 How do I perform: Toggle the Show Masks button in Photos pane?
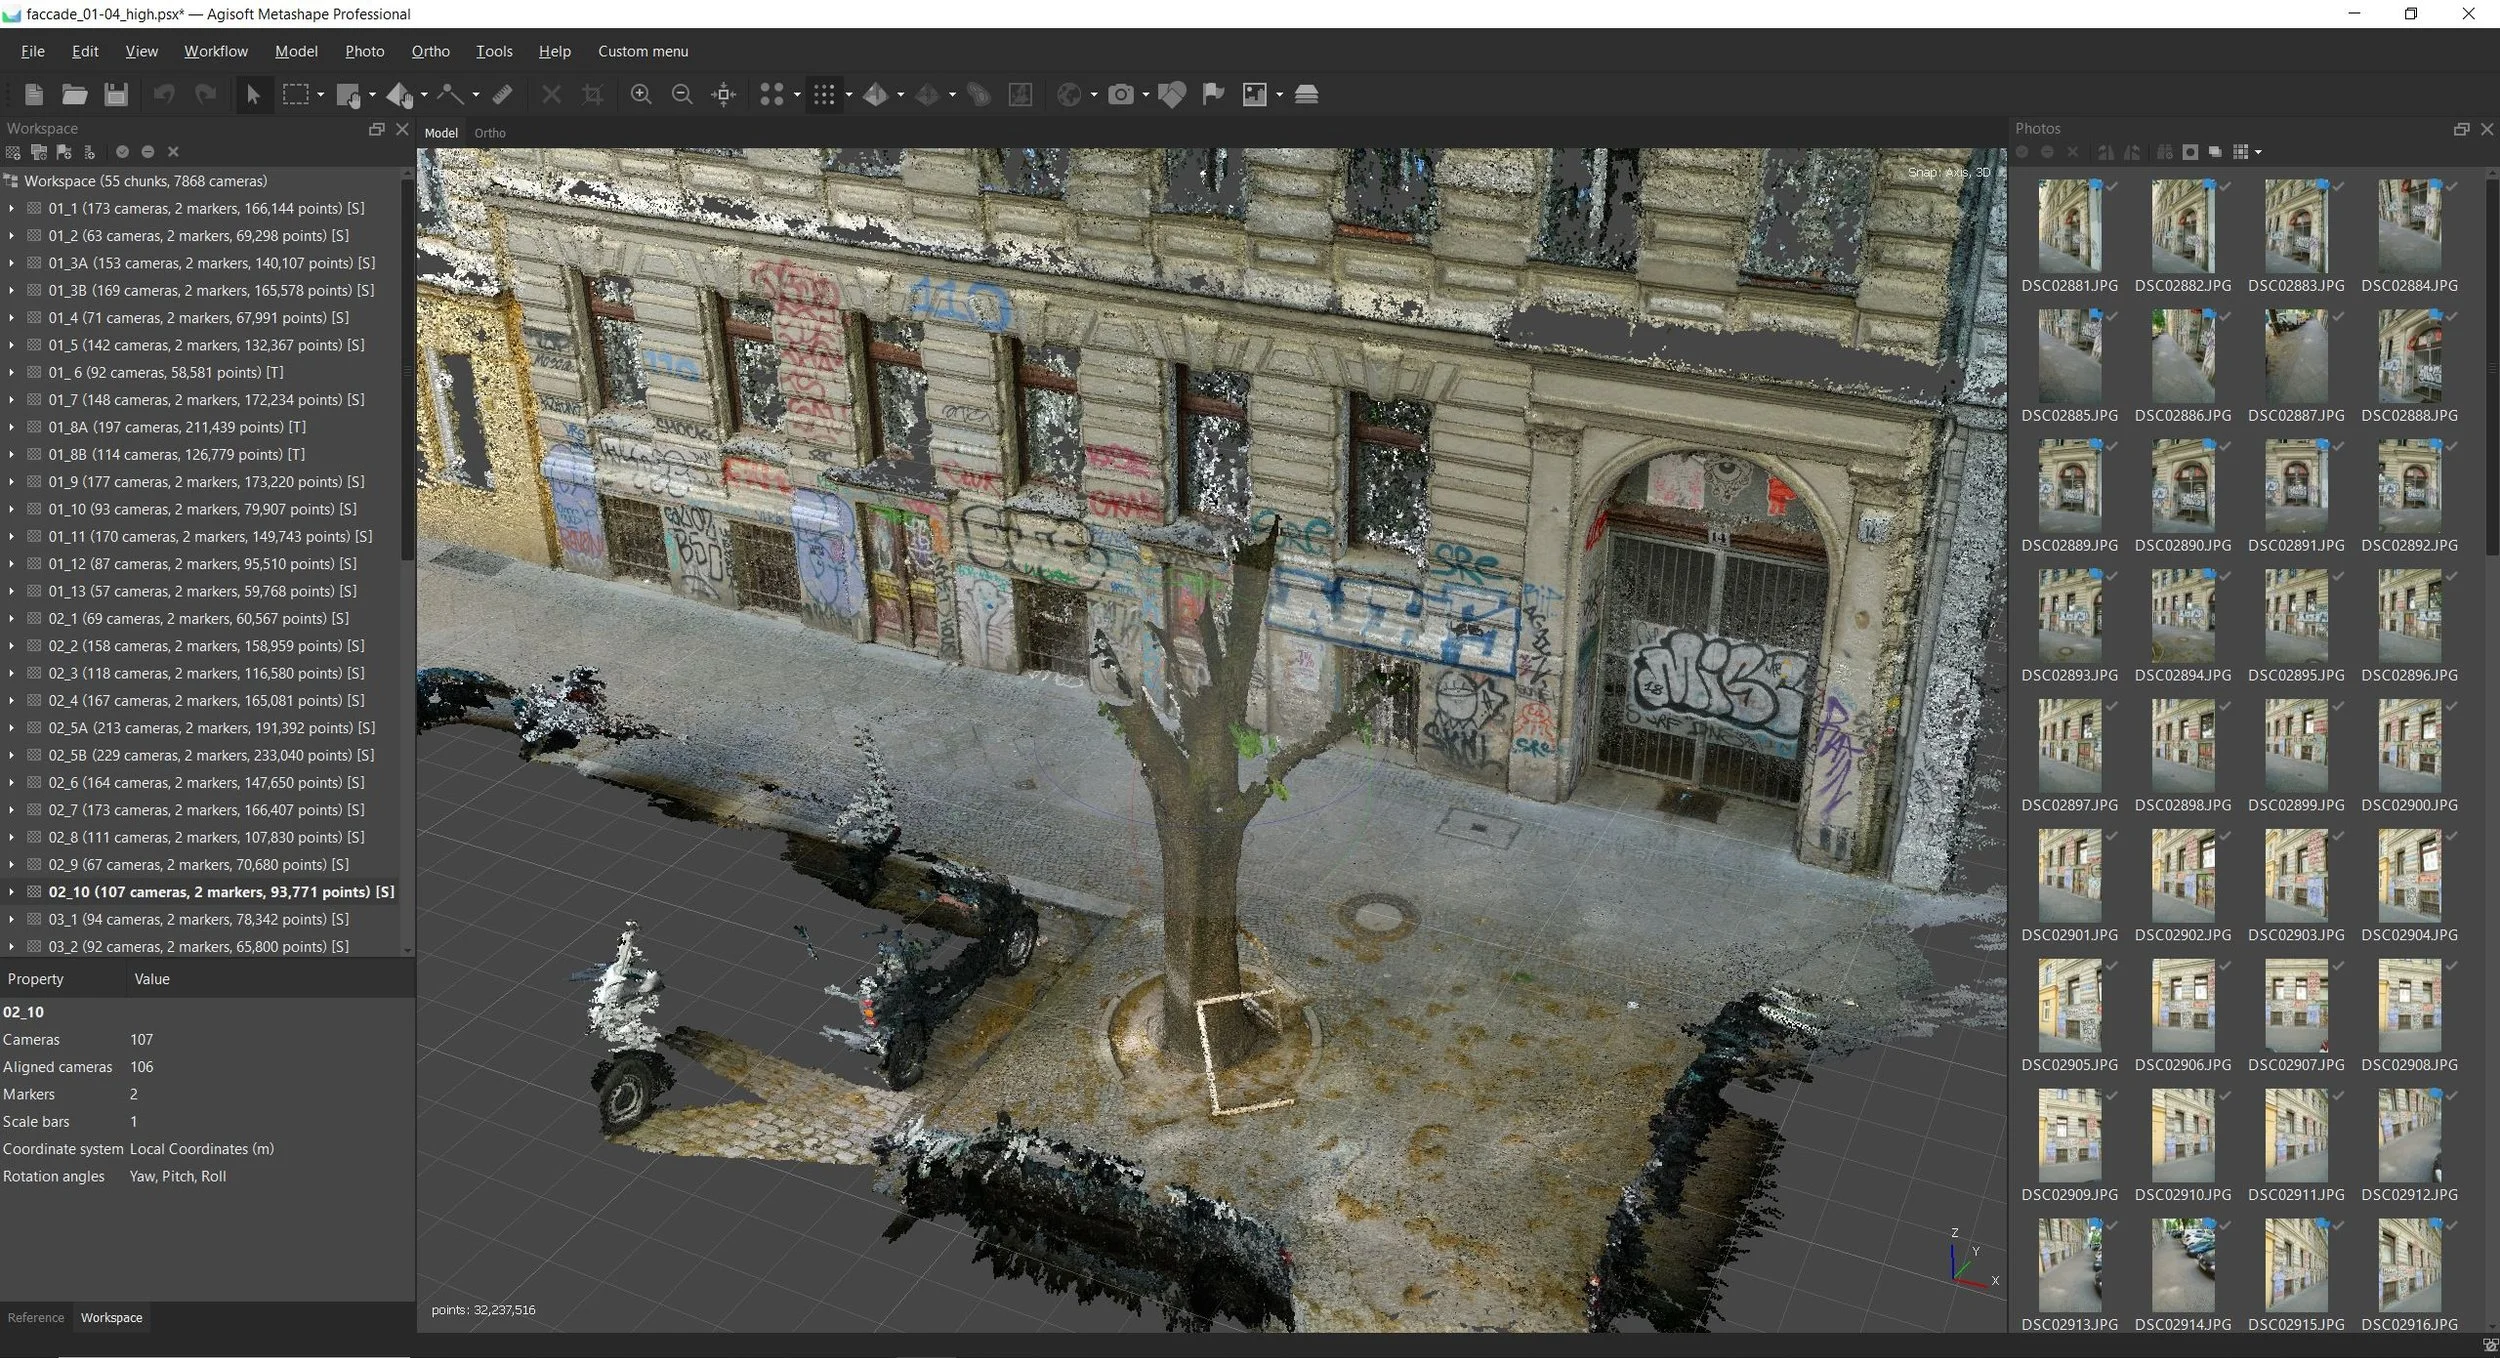click(2190, 152)
